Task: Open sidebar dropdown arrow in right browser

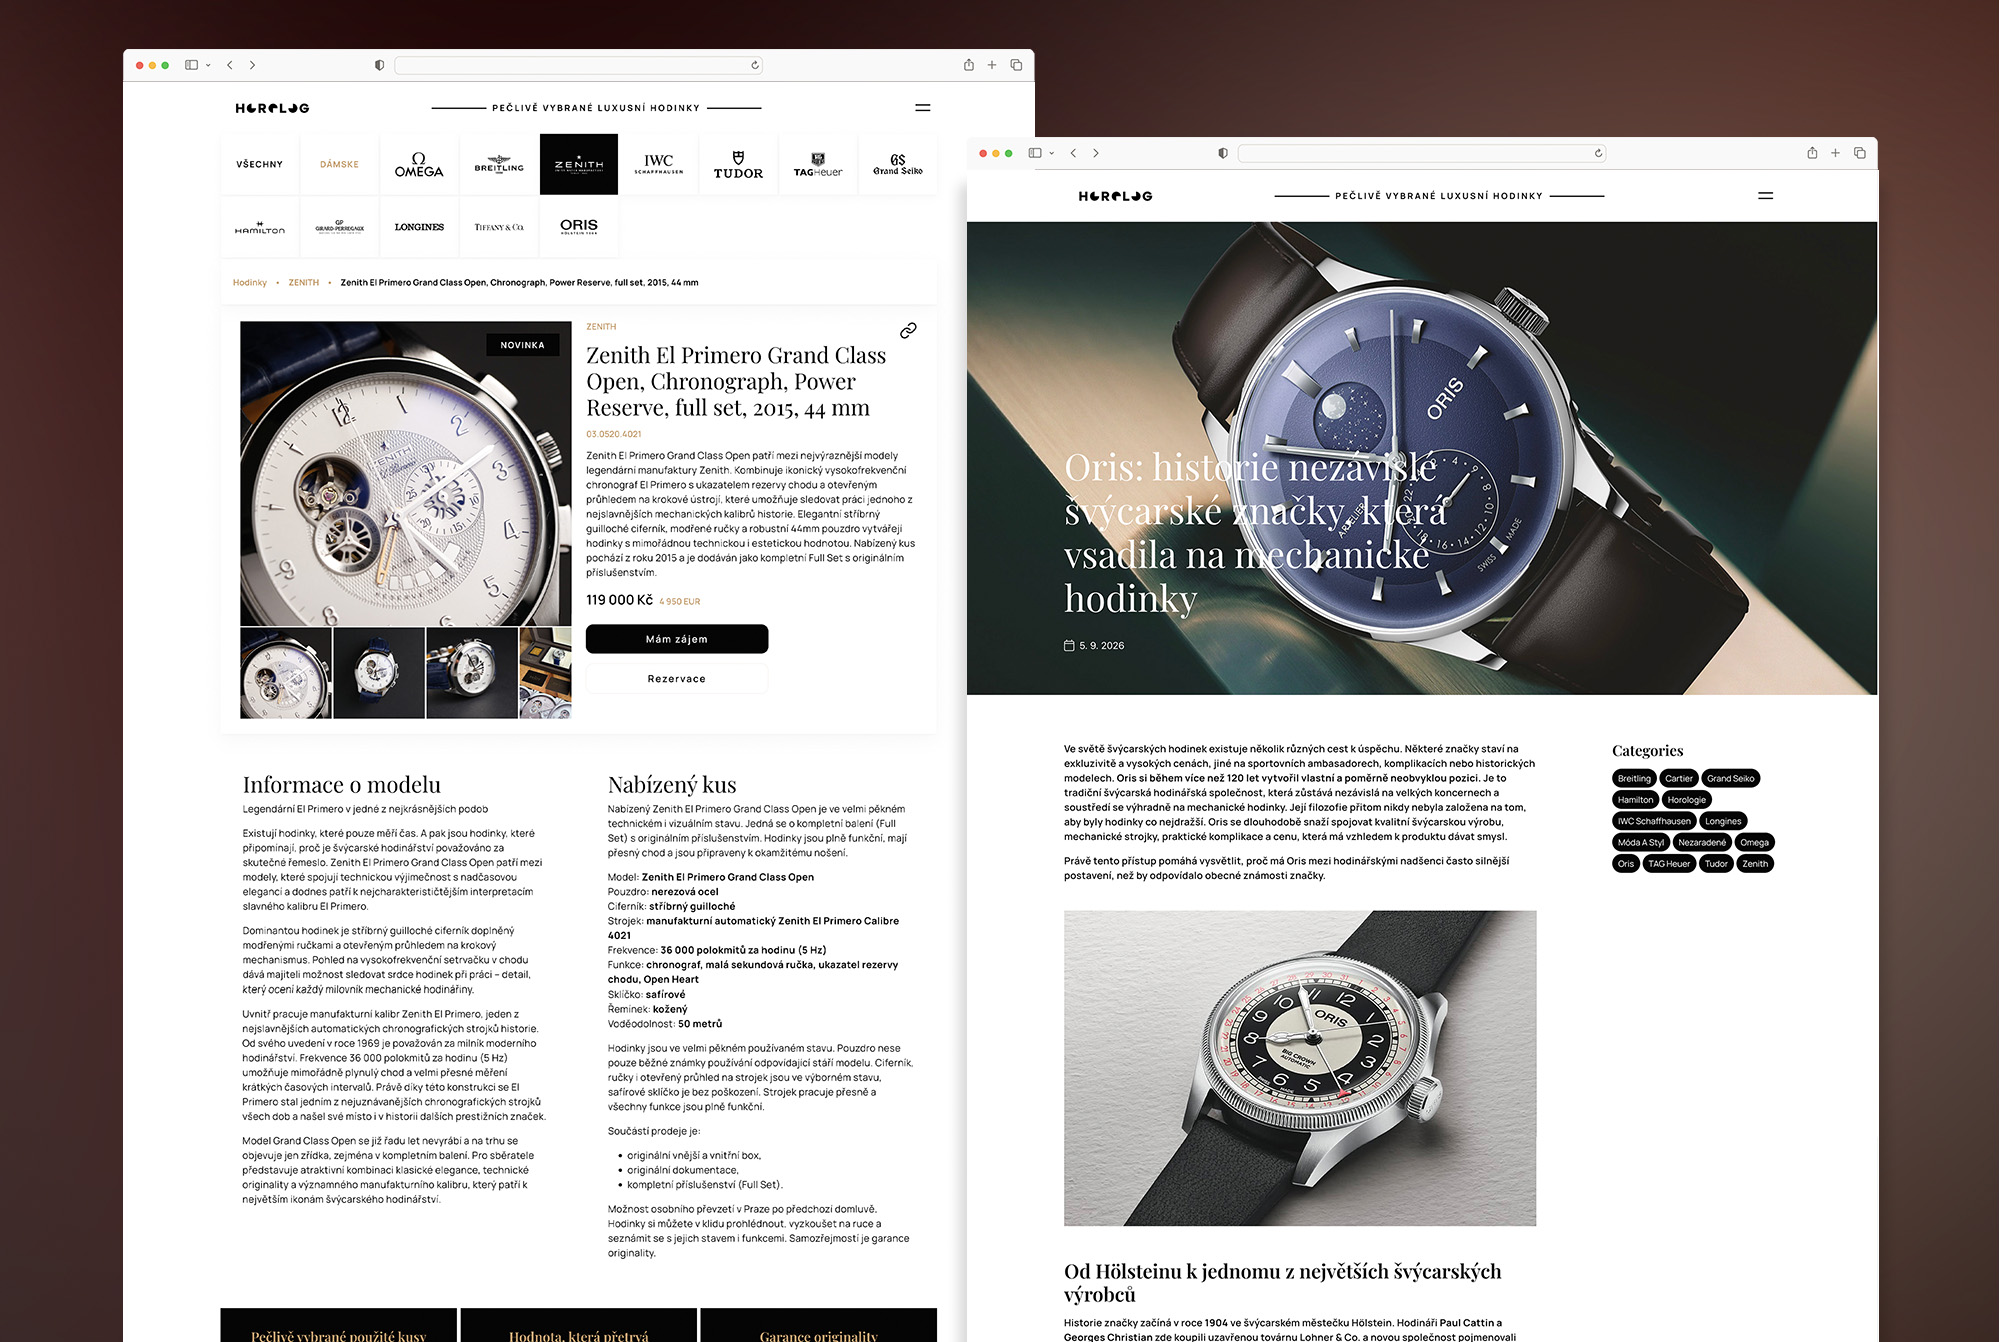Action: pyautogui.click(x=1052, y=153)
